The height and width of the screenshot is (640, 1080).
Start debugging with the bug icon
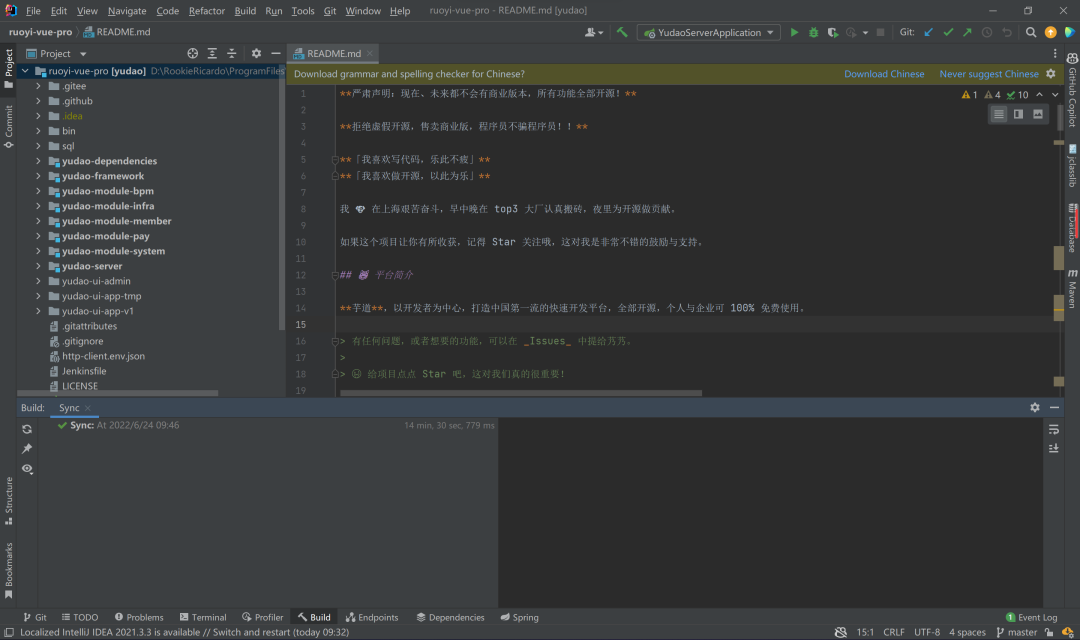coord(813,32)
